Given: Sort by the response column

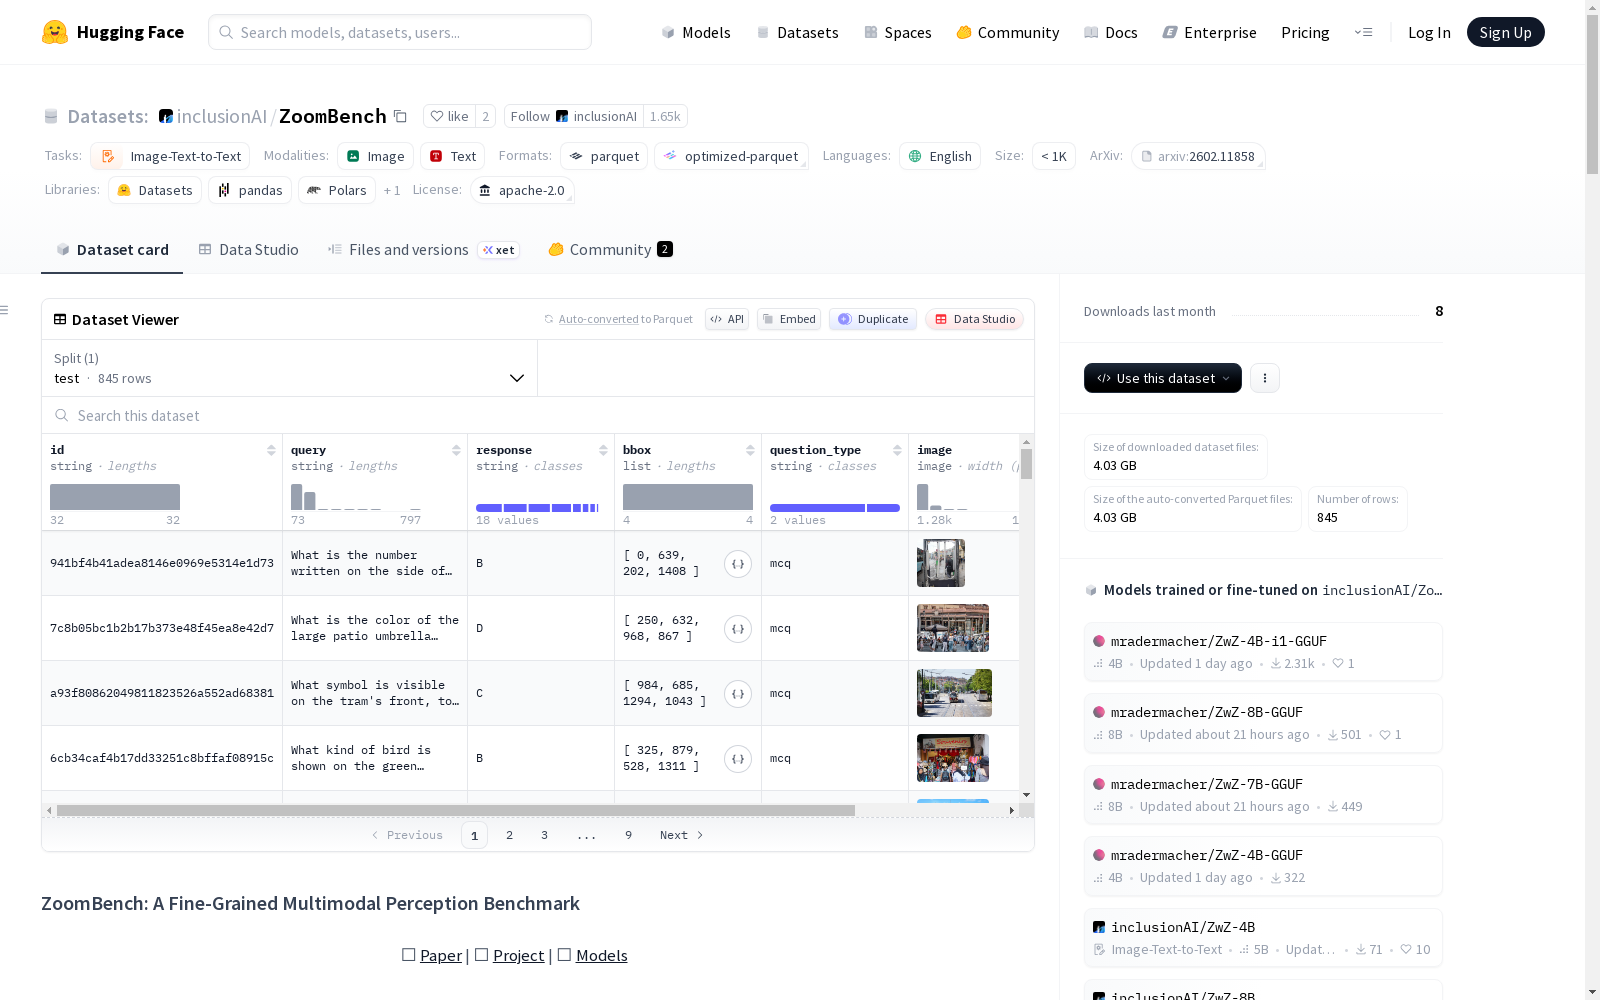Looking at the screenshot, I should tap(603, 450).
